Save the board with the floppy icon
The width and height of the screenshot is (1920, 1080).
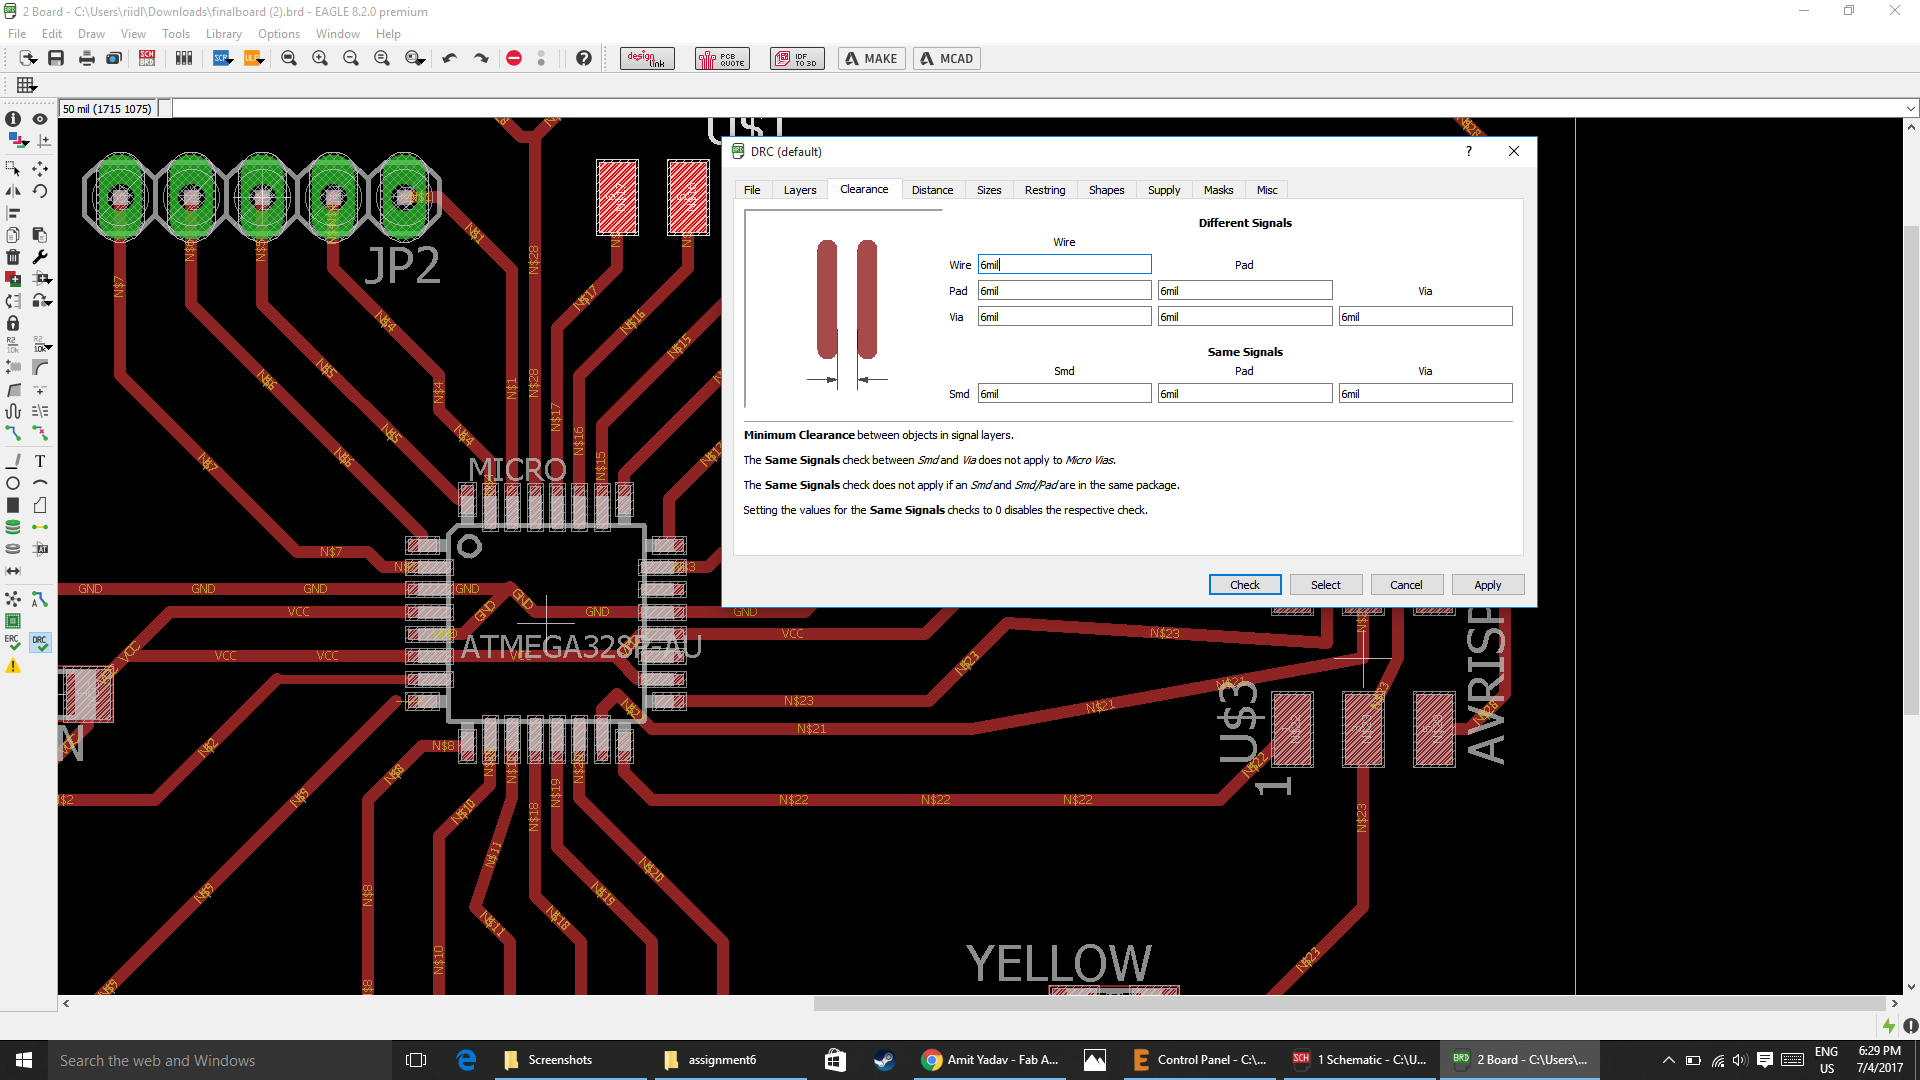pos(56,58)
